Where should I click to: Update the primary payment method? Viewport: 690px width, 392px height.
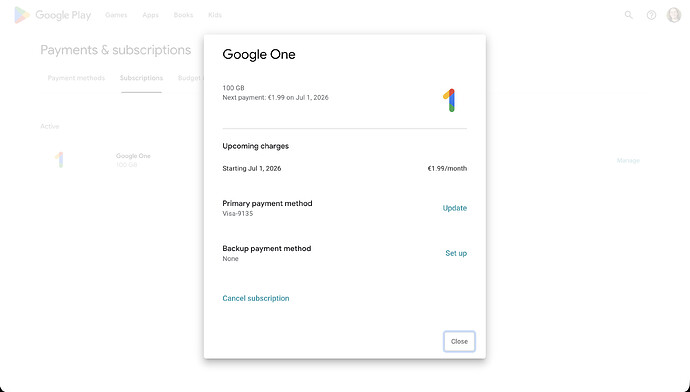click(455, 208)
